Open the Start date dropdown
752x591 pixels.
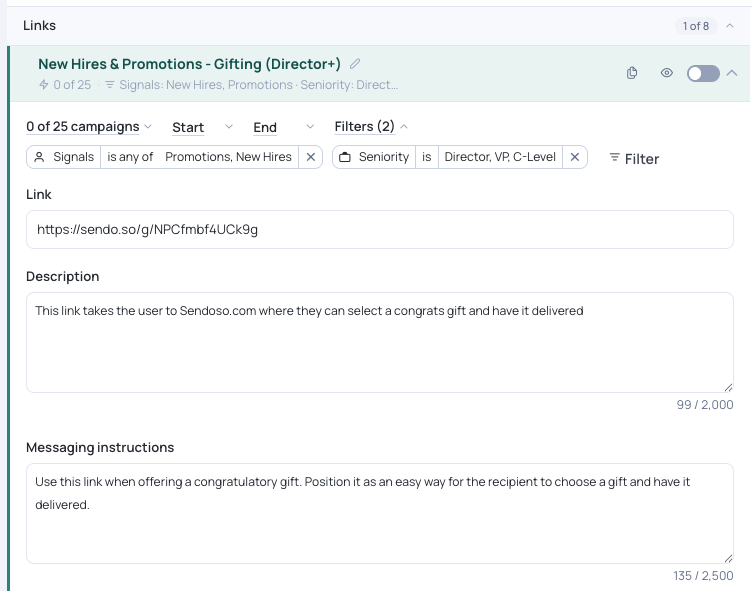(202, 127)
